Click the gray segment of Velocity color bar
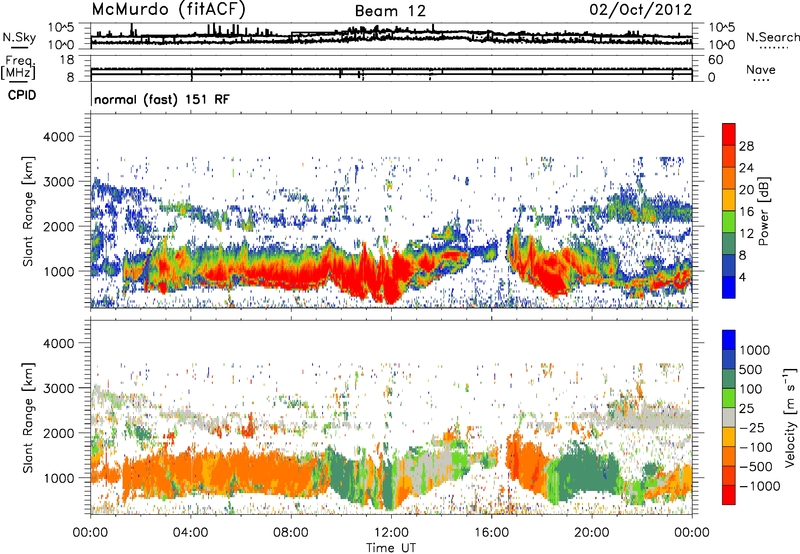800x554 pixels. (729, 417)
